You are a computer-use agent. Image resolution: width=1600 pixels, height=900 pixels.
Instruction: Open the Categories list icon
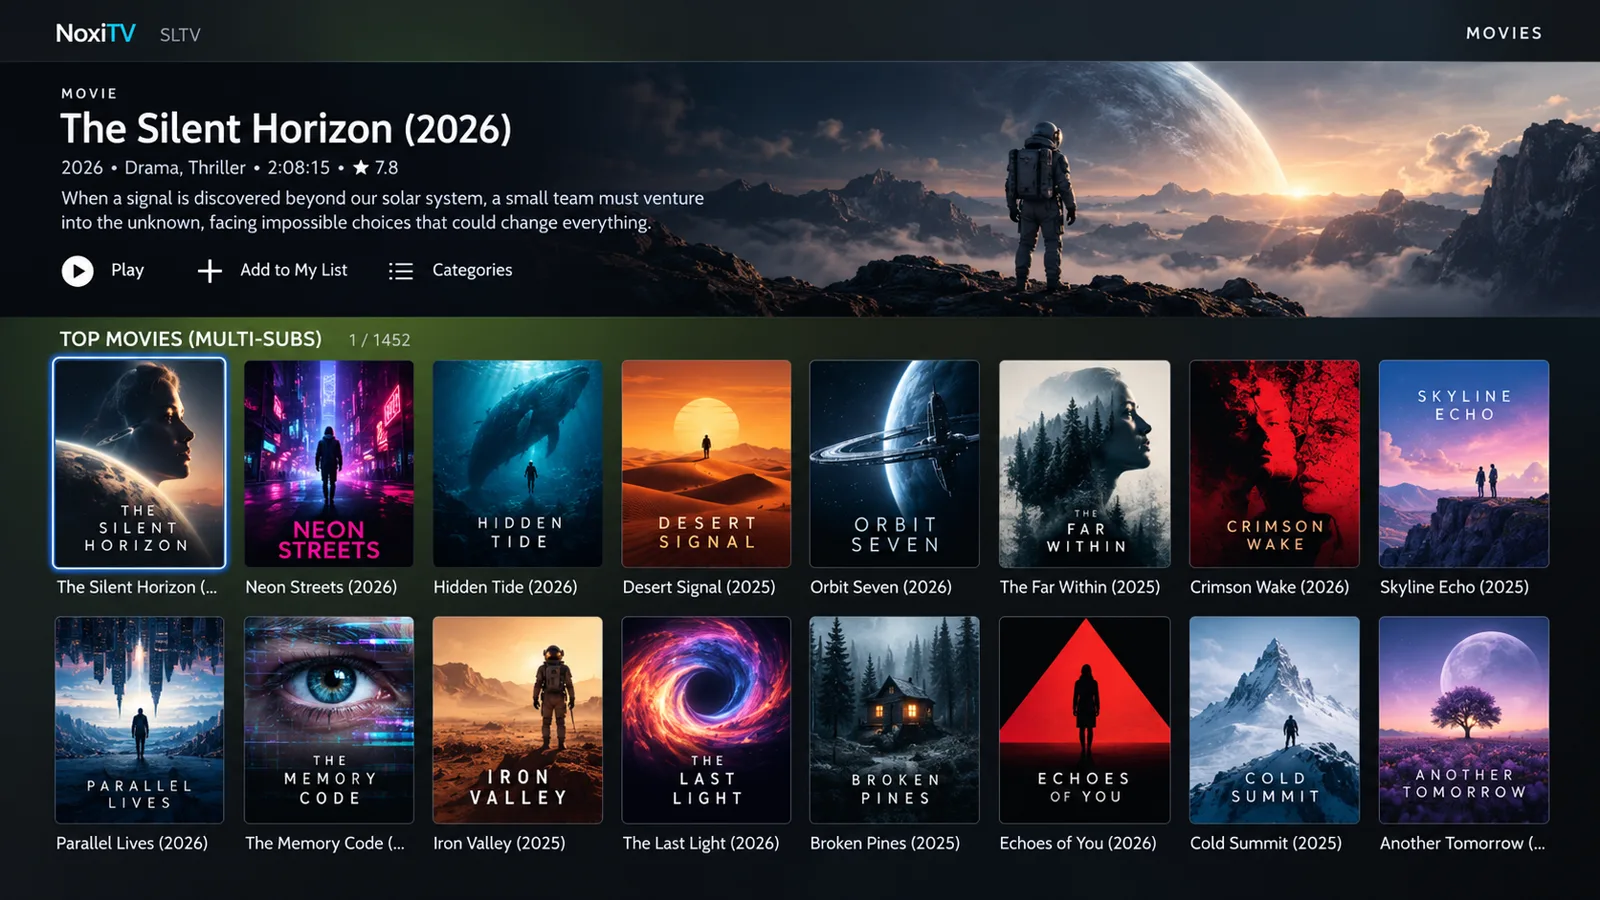[x=400, y=271]
